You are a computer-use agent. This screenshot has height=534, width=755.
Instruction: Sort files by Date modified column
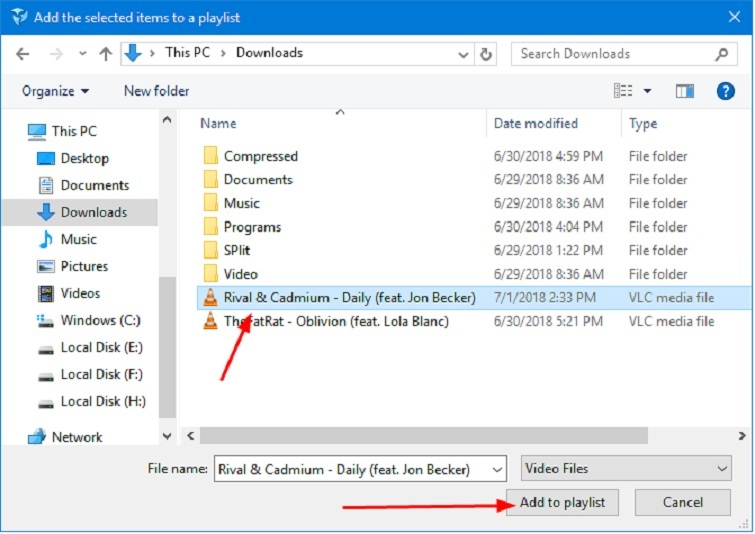point(535,123)
